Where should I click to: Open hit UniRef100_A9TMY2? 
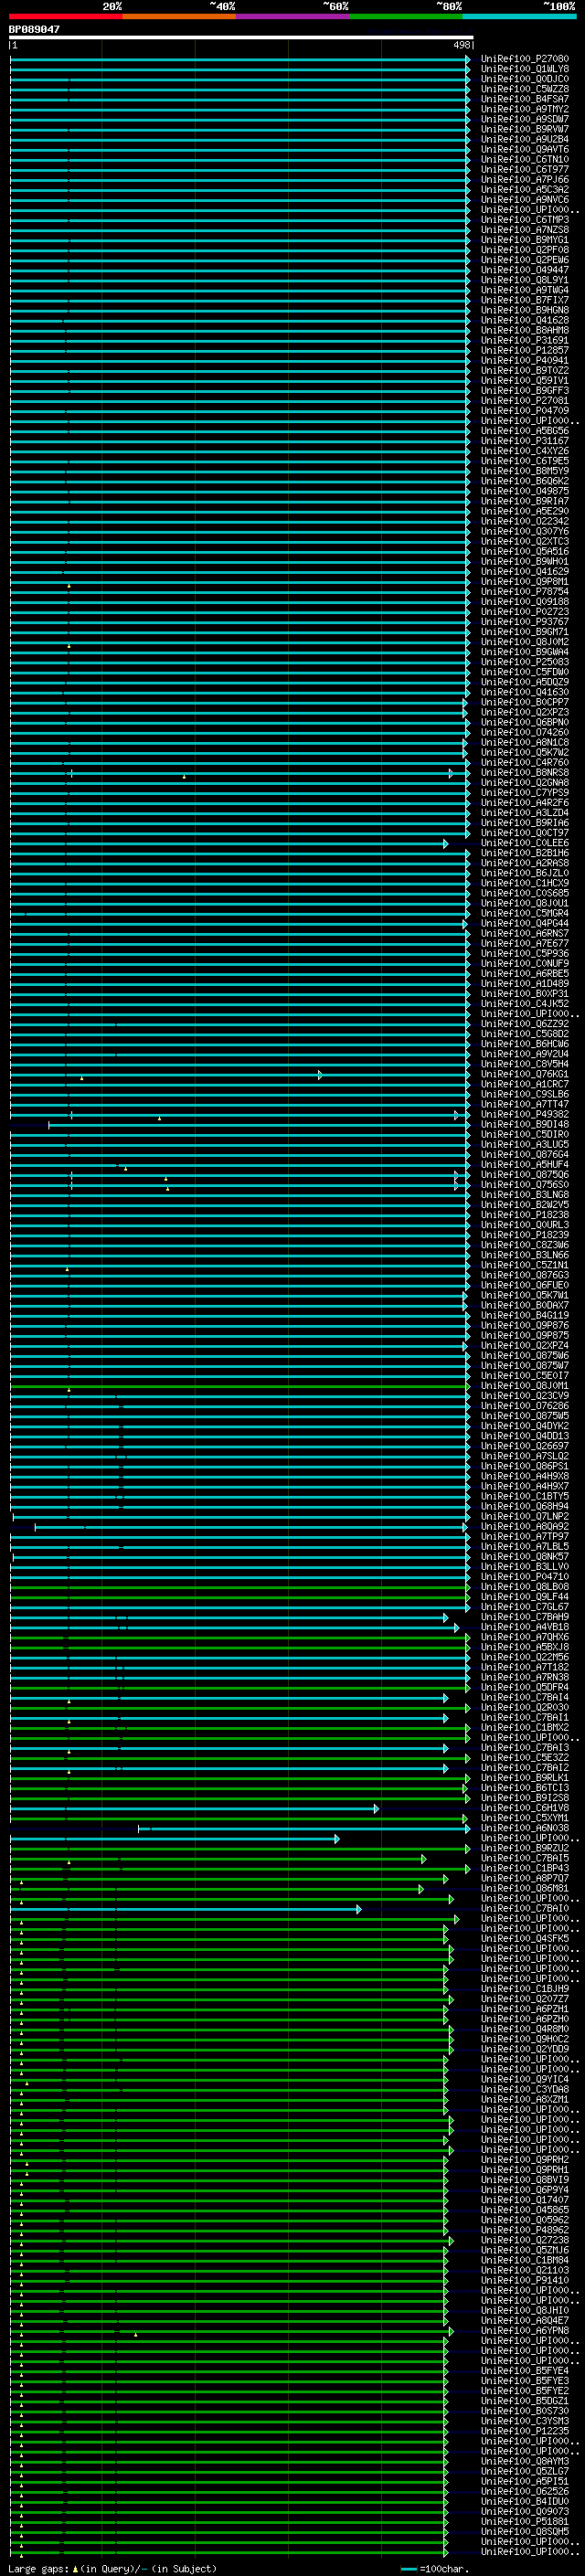(x=525, y=109)
